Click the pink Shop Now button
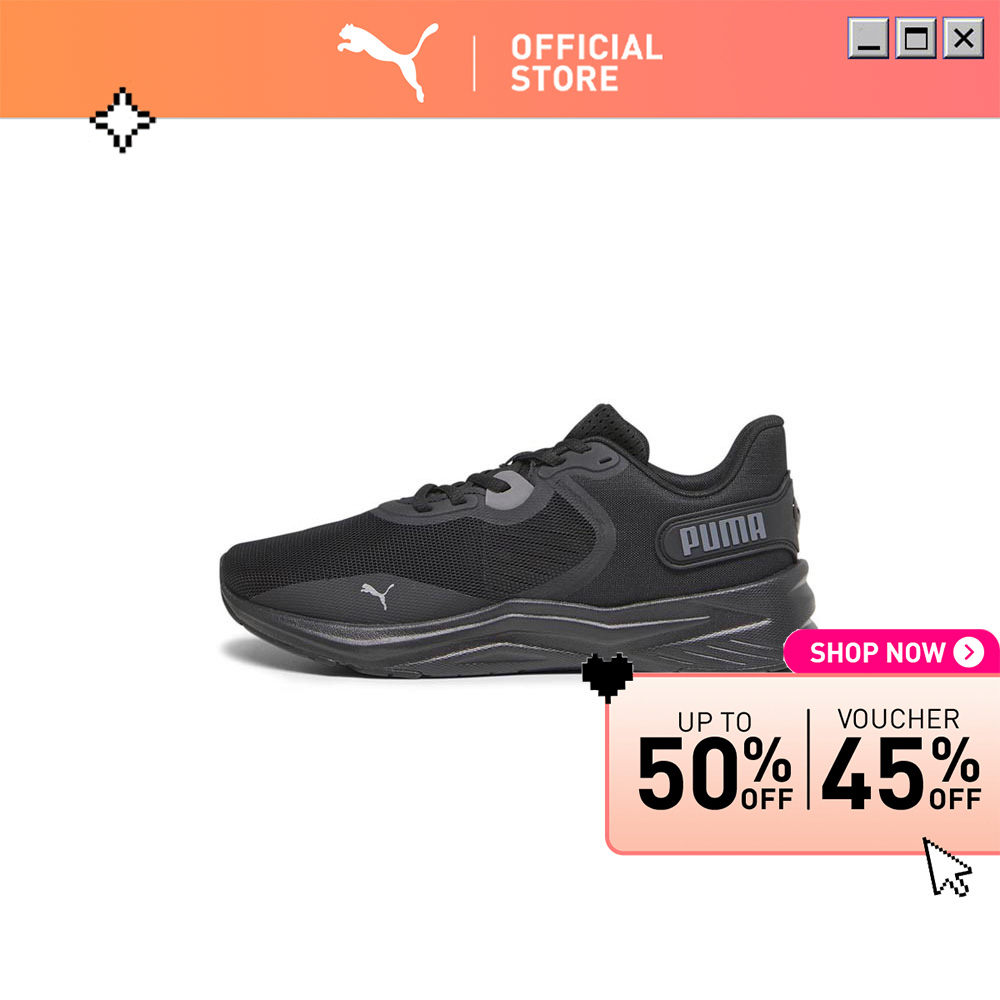The image size is (1000, 1000). point(892,652)
